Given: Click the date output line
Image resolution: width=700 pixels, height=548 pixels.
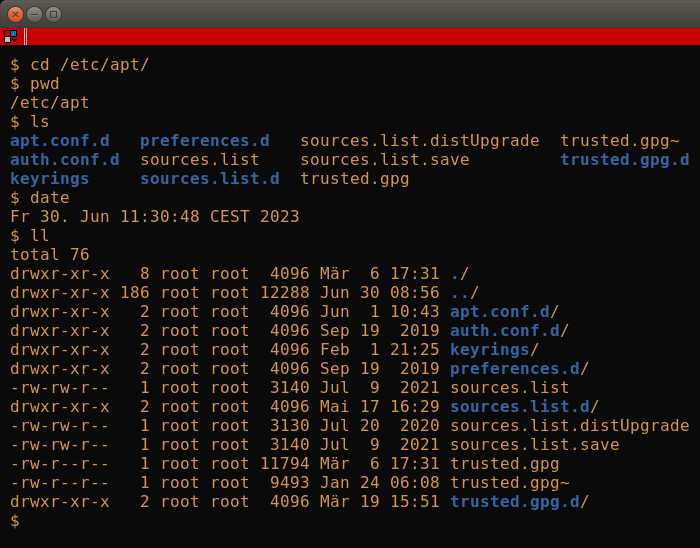Looking at the screenshot, I should point(154,216).
